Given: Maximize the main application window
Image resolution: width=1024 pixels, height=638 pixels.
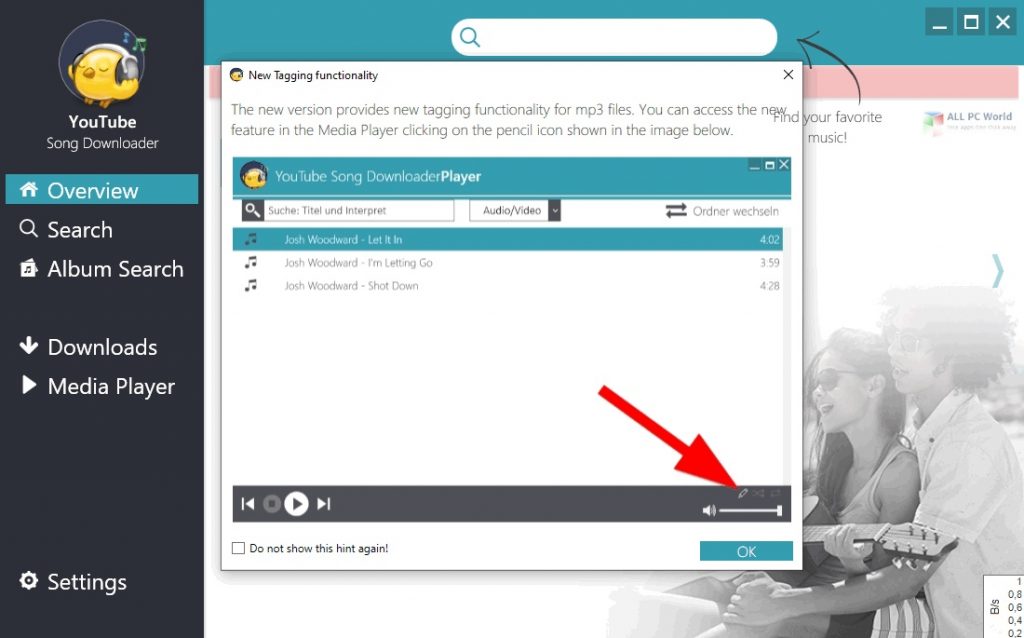Looking at the screenshot, I should 971,22.
